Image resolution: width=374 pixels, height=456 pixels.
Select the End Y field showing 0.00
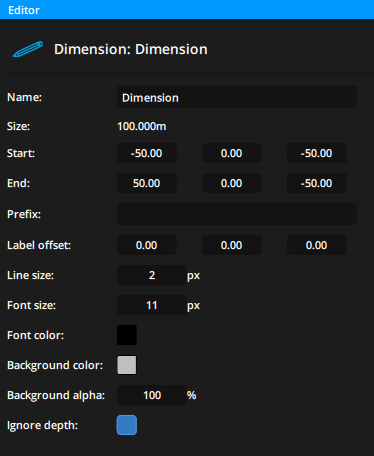(232, 183)
